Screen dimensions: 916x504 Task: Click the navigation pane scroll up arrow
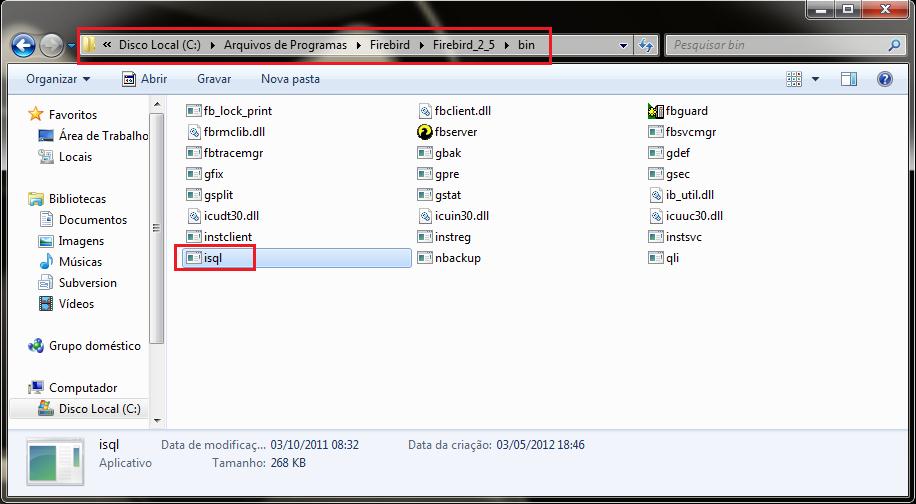157,105
